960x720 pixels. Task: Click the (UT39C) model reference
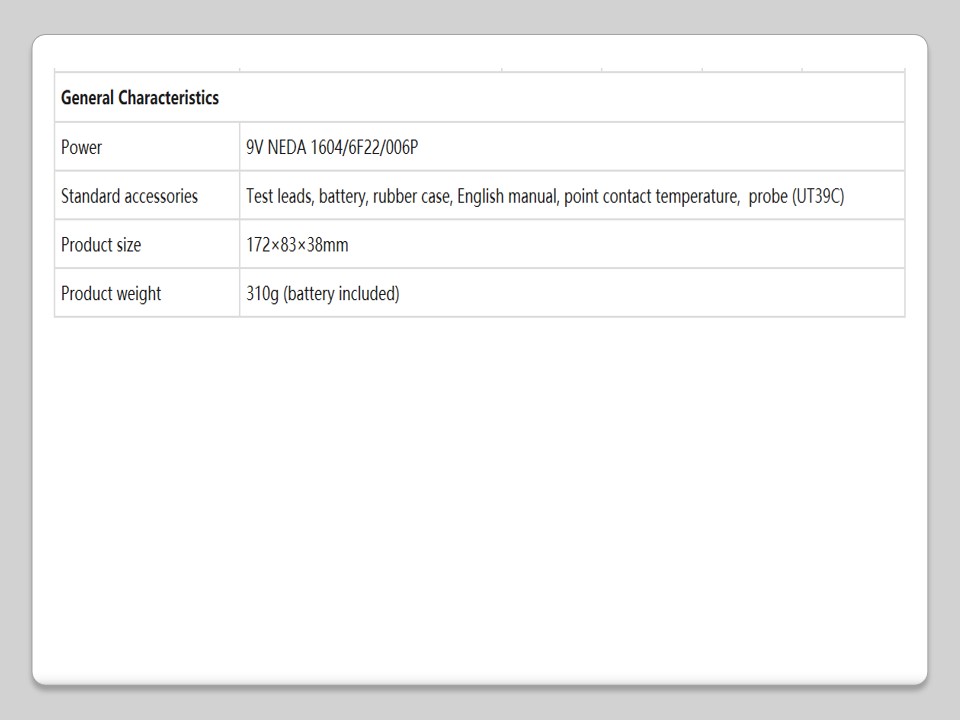818,196
